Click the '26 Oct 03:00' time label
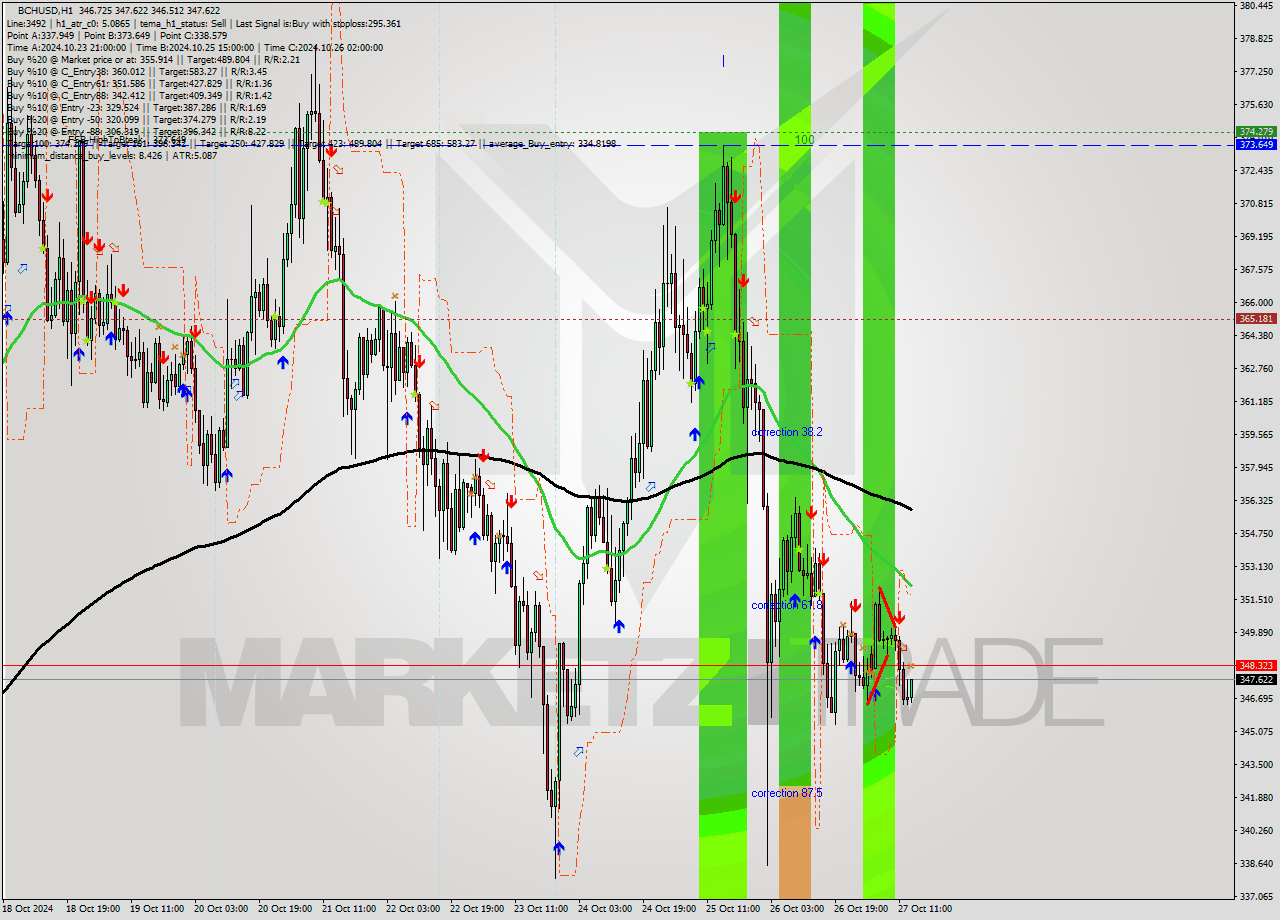 point(798,909)
